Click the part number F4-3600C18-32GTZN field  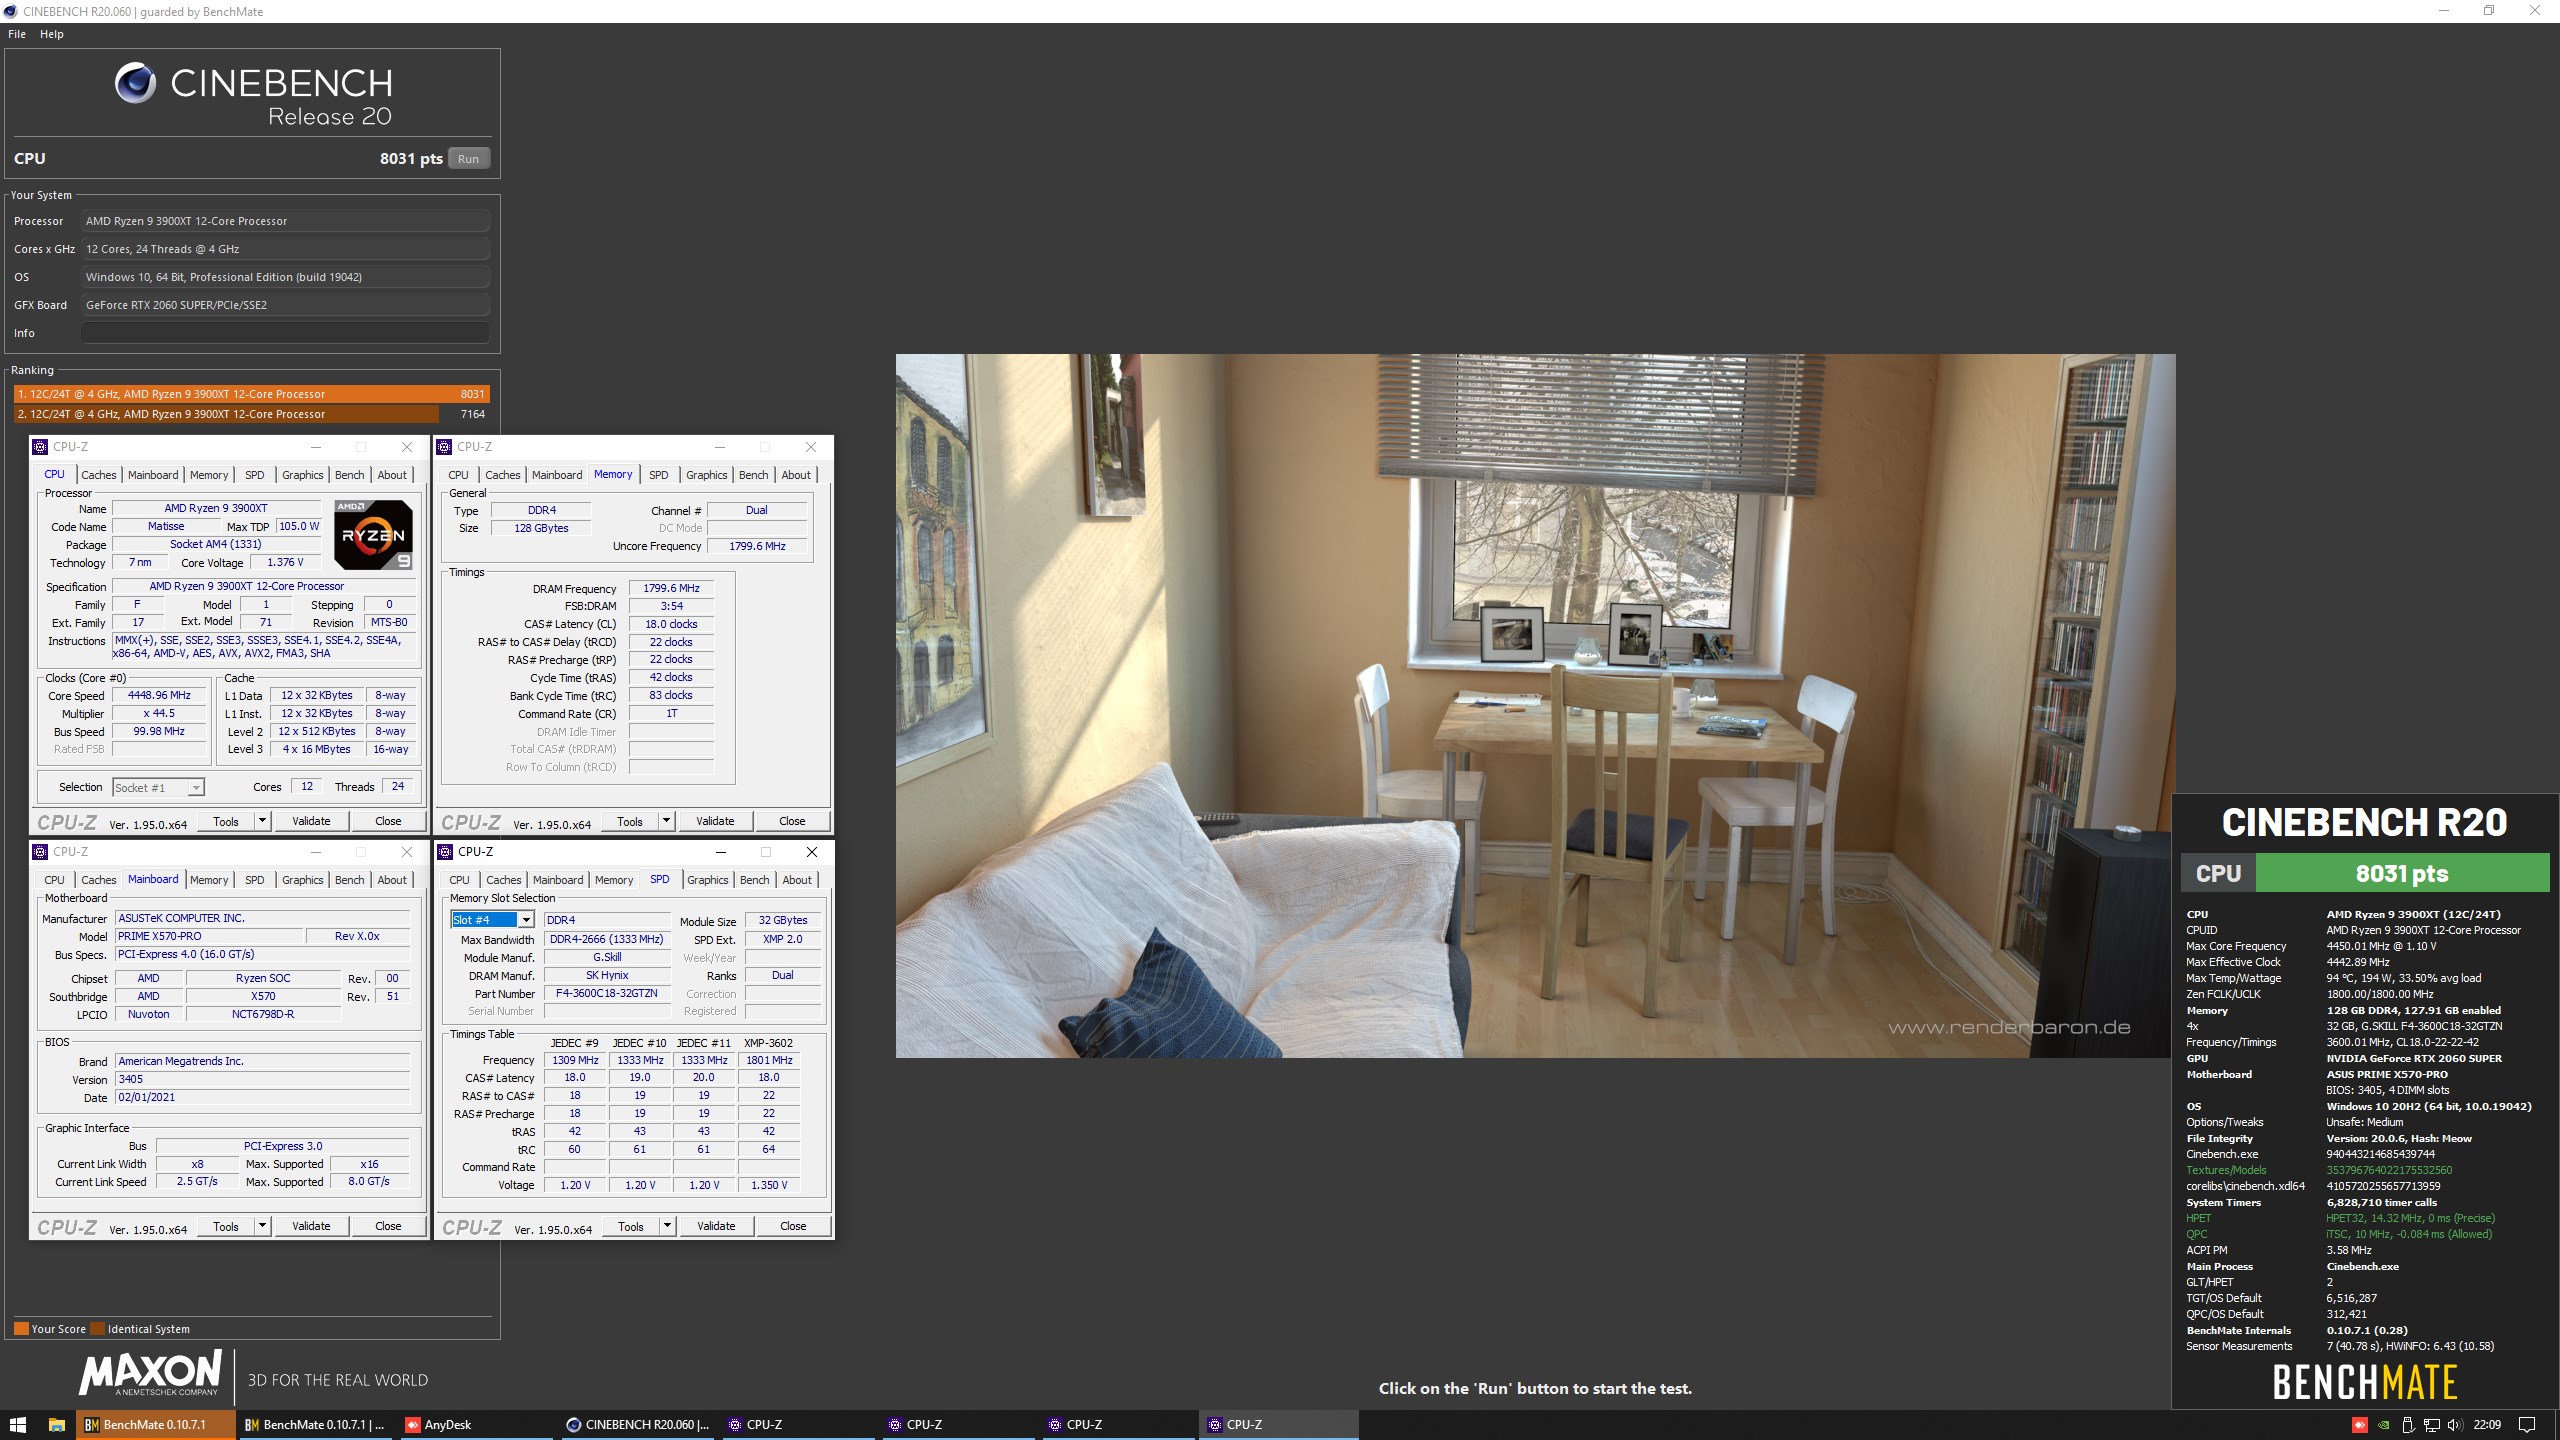coord(606,994)
